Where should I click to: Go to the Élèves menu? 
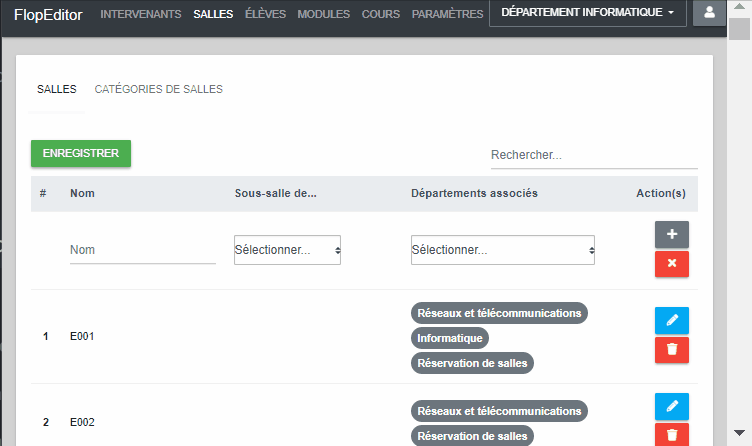[265, 14]
